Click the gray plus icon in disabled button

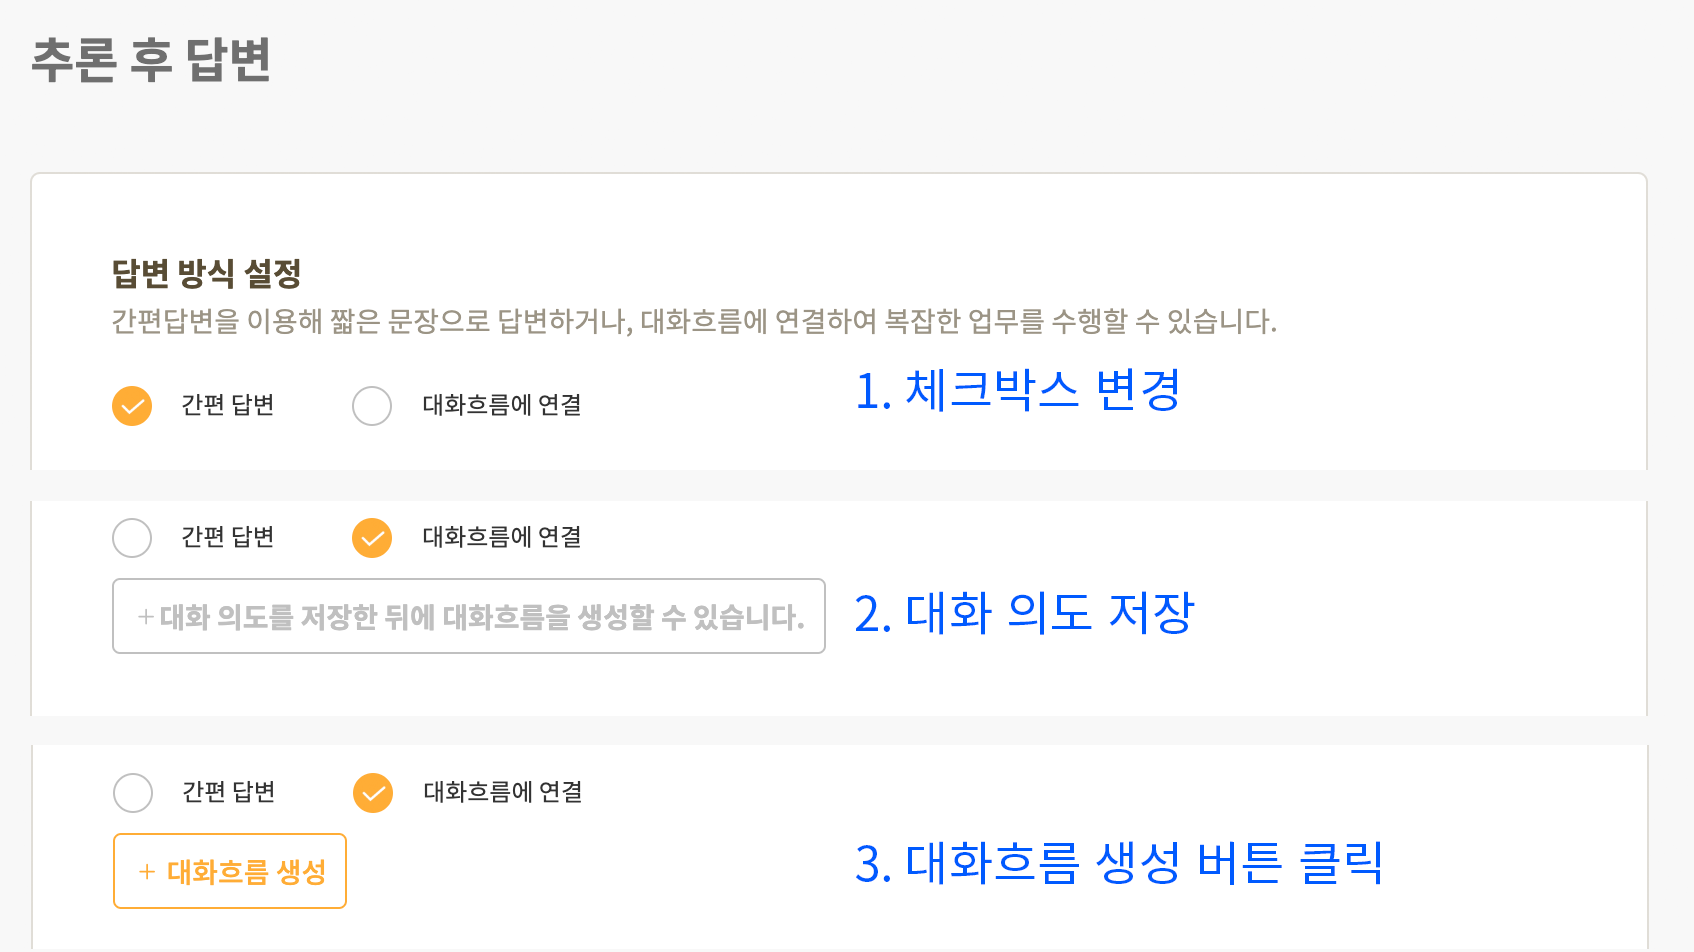click(146, 617)
